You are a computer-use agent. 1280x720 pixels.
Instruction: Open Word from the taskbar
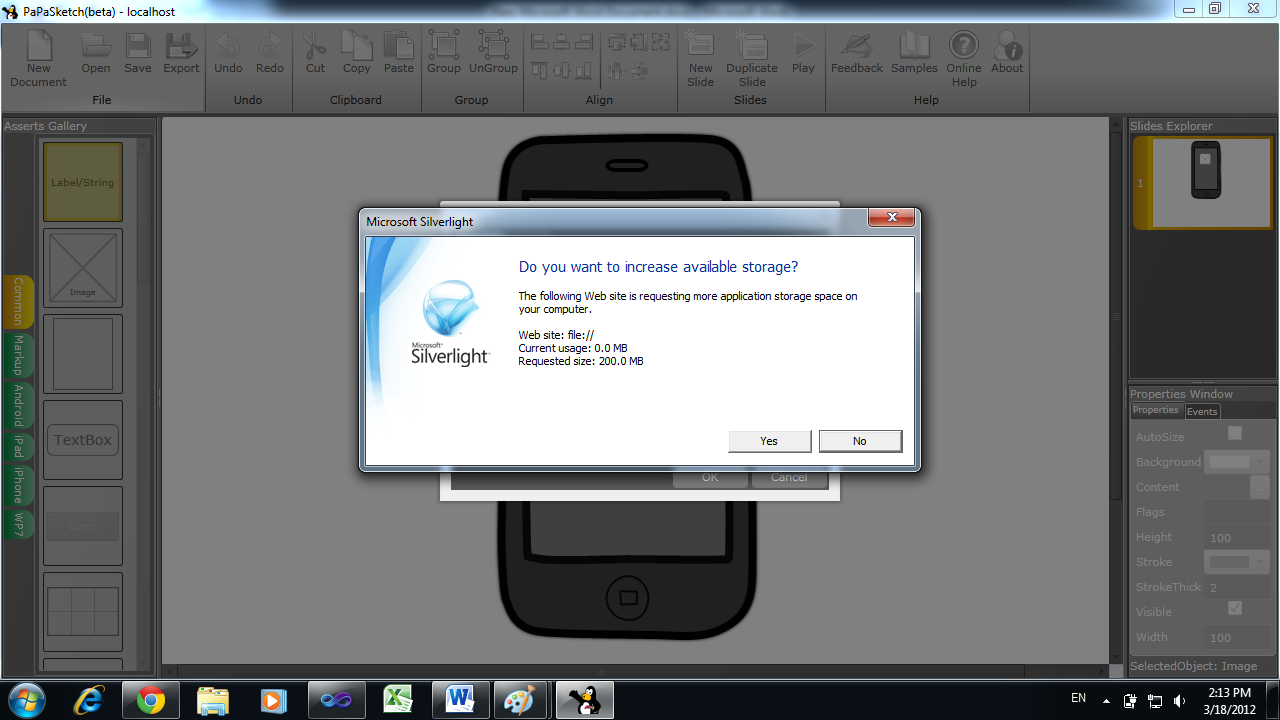(x=461, y=700)
